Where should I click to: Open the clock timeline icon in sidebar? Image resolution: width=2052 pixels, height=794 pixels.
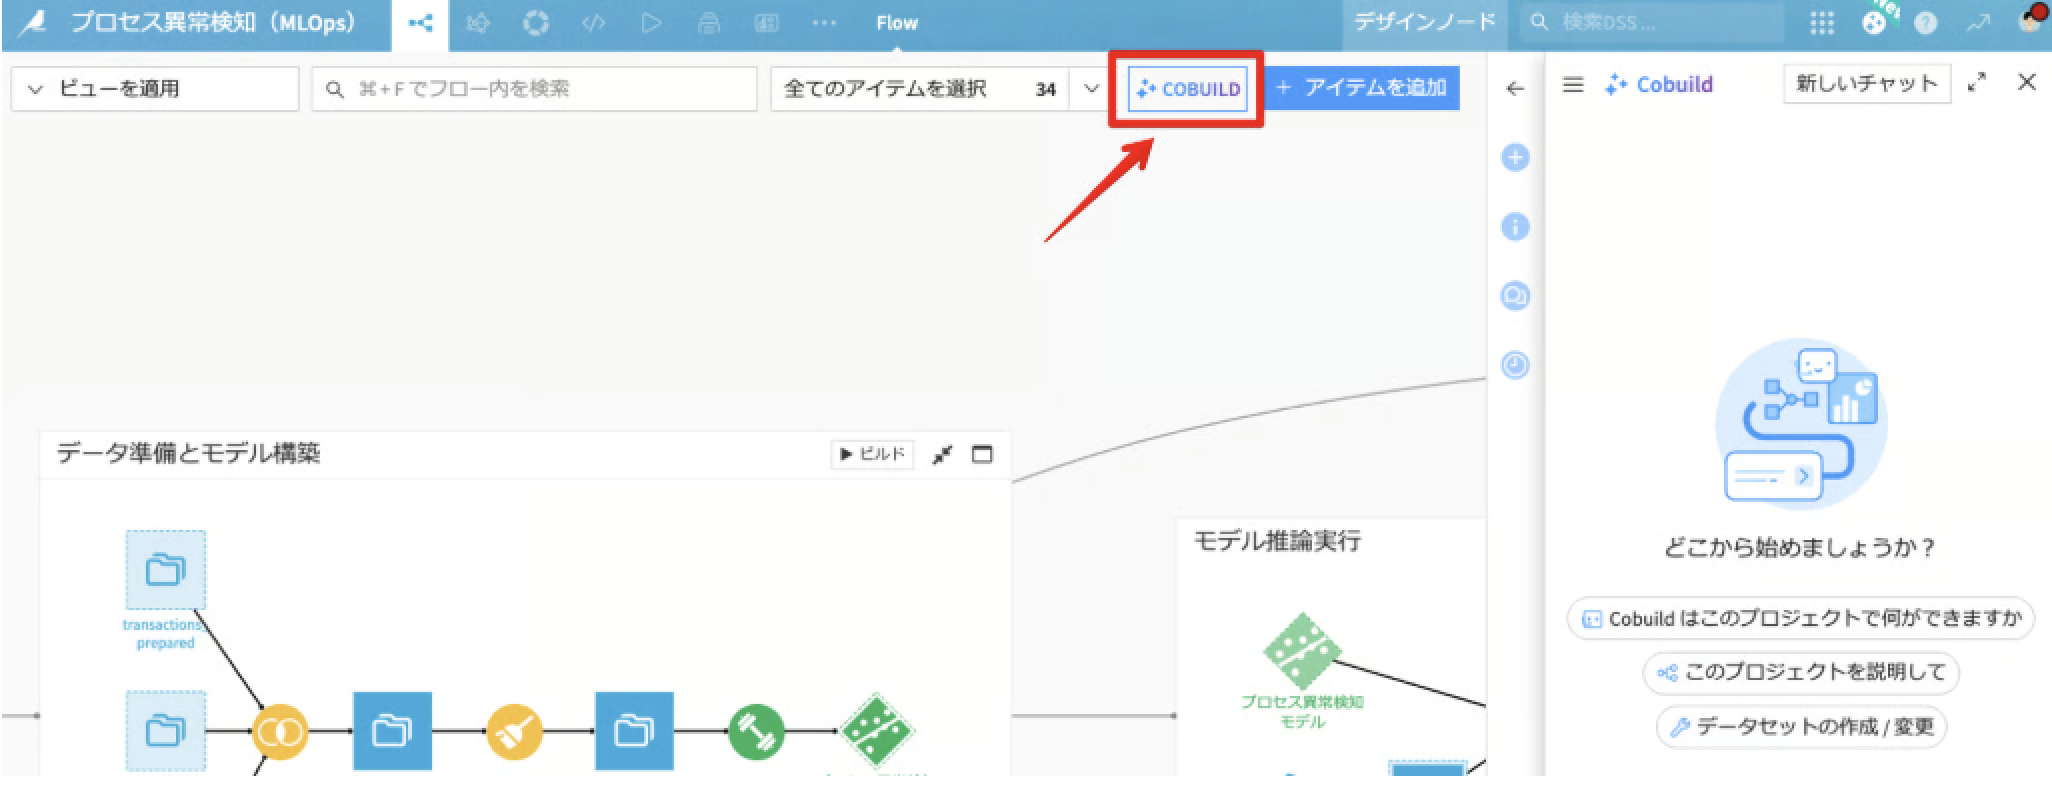[x=1515, y=365]
